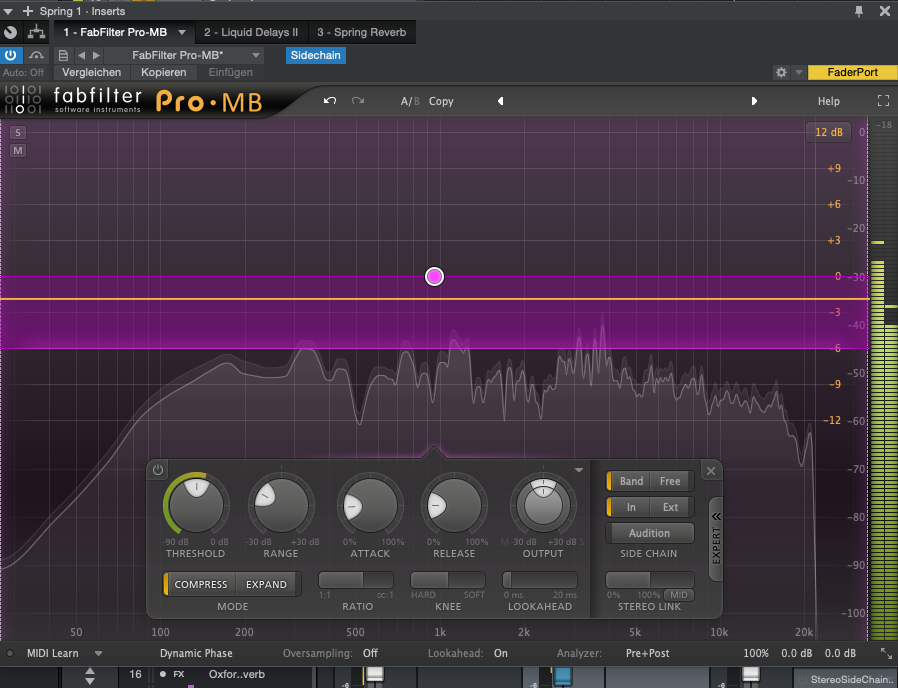898x688 pixels.
Task: Click the Range knob
Action: pos(281,506)
